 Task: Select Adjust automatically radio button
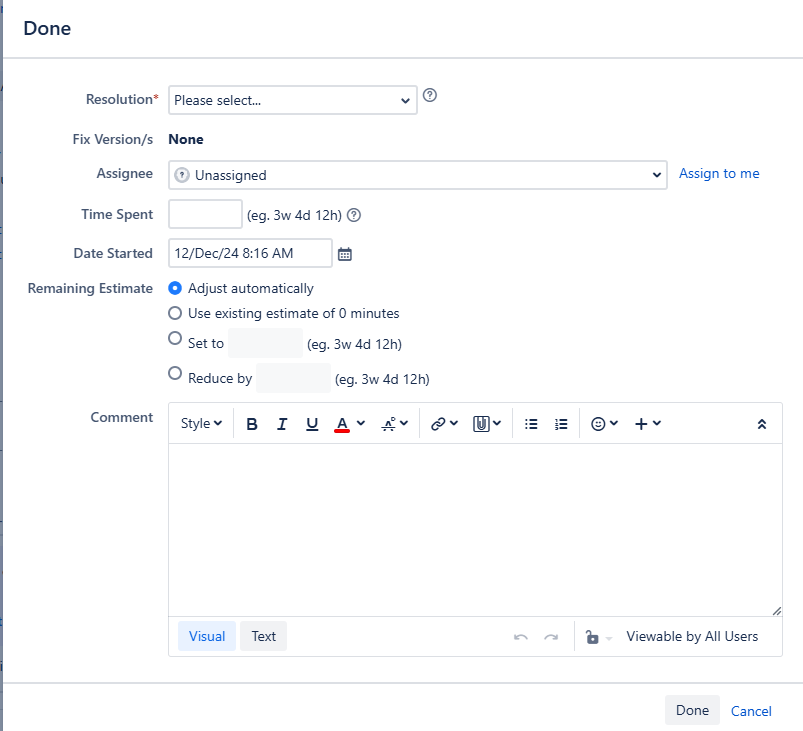pyautogui.click(x=175, y=288)
